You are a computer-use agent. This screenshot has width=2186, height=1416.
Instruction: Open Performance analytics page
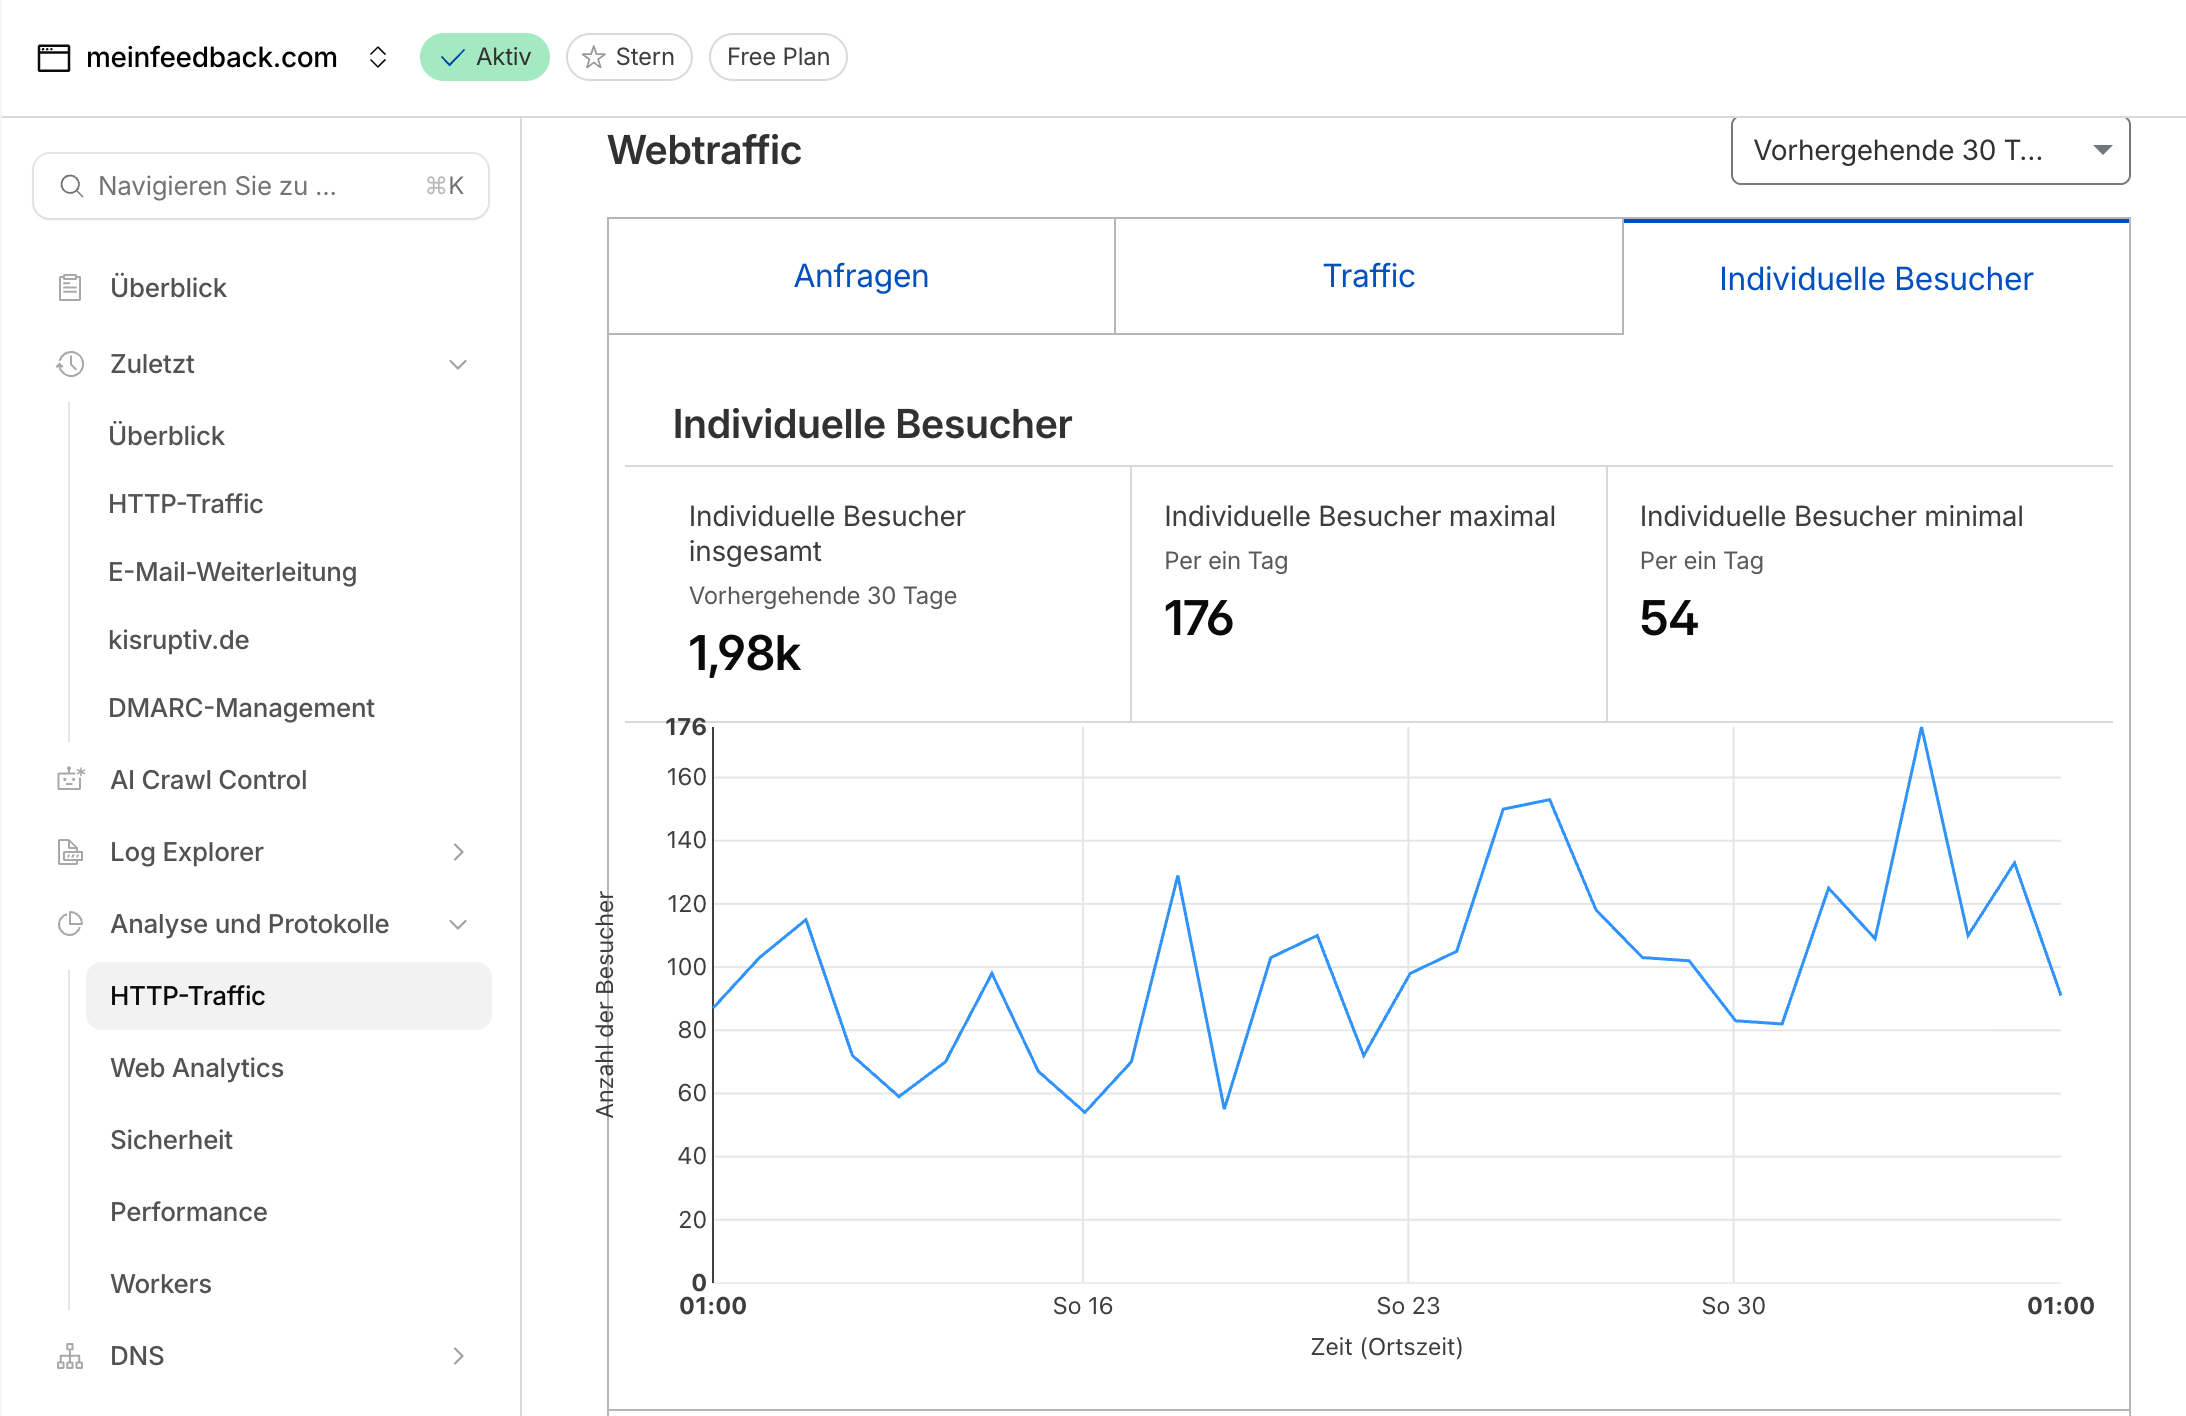pos(189,1212)
